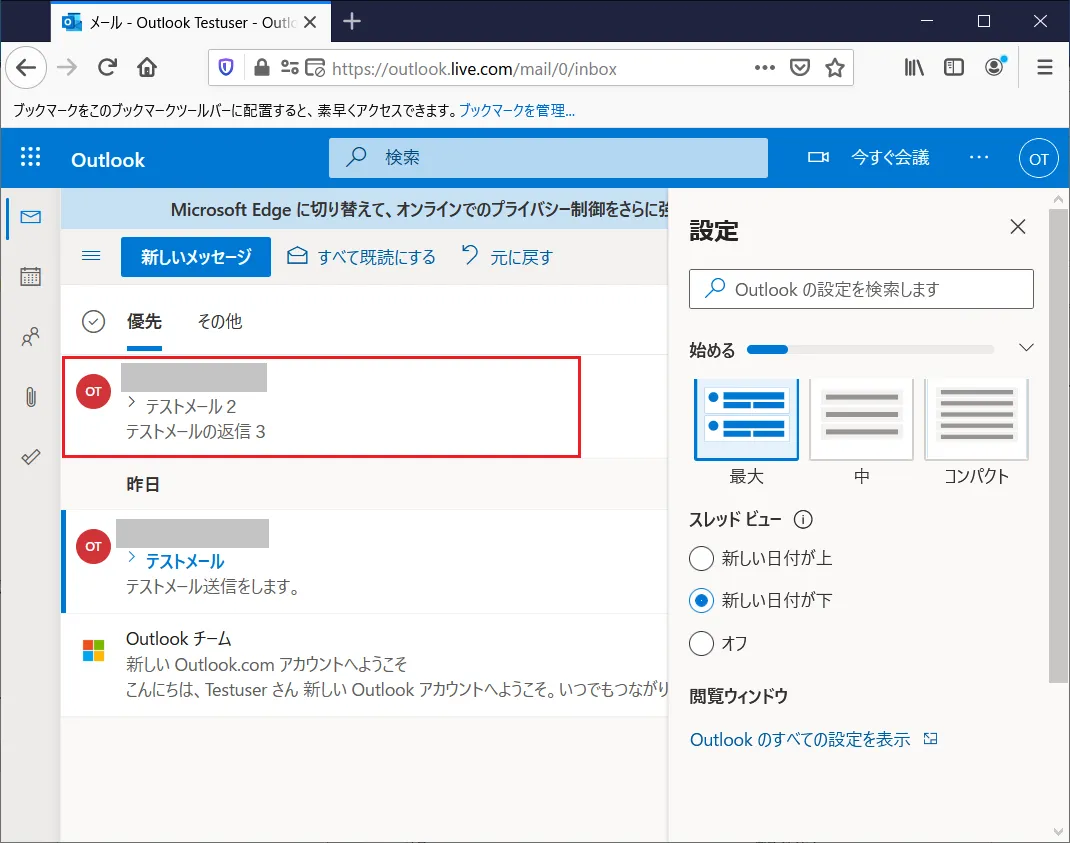Toggle the select all messages circle
1070x843 pixels.
93,322
